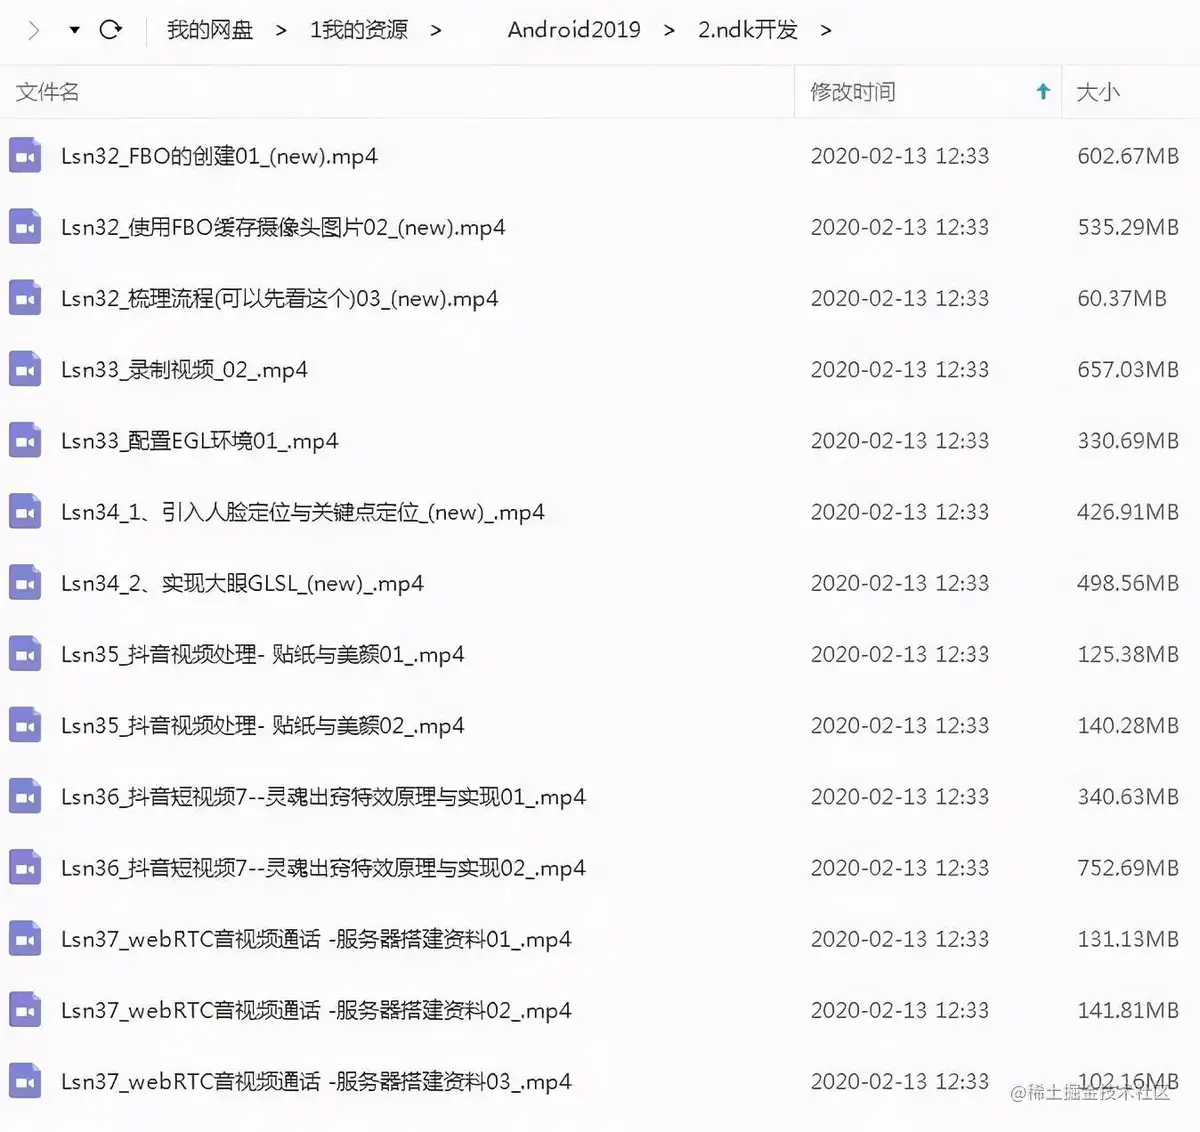
Task: Click size value 426.91MB
Action: tap(1128, 512)
